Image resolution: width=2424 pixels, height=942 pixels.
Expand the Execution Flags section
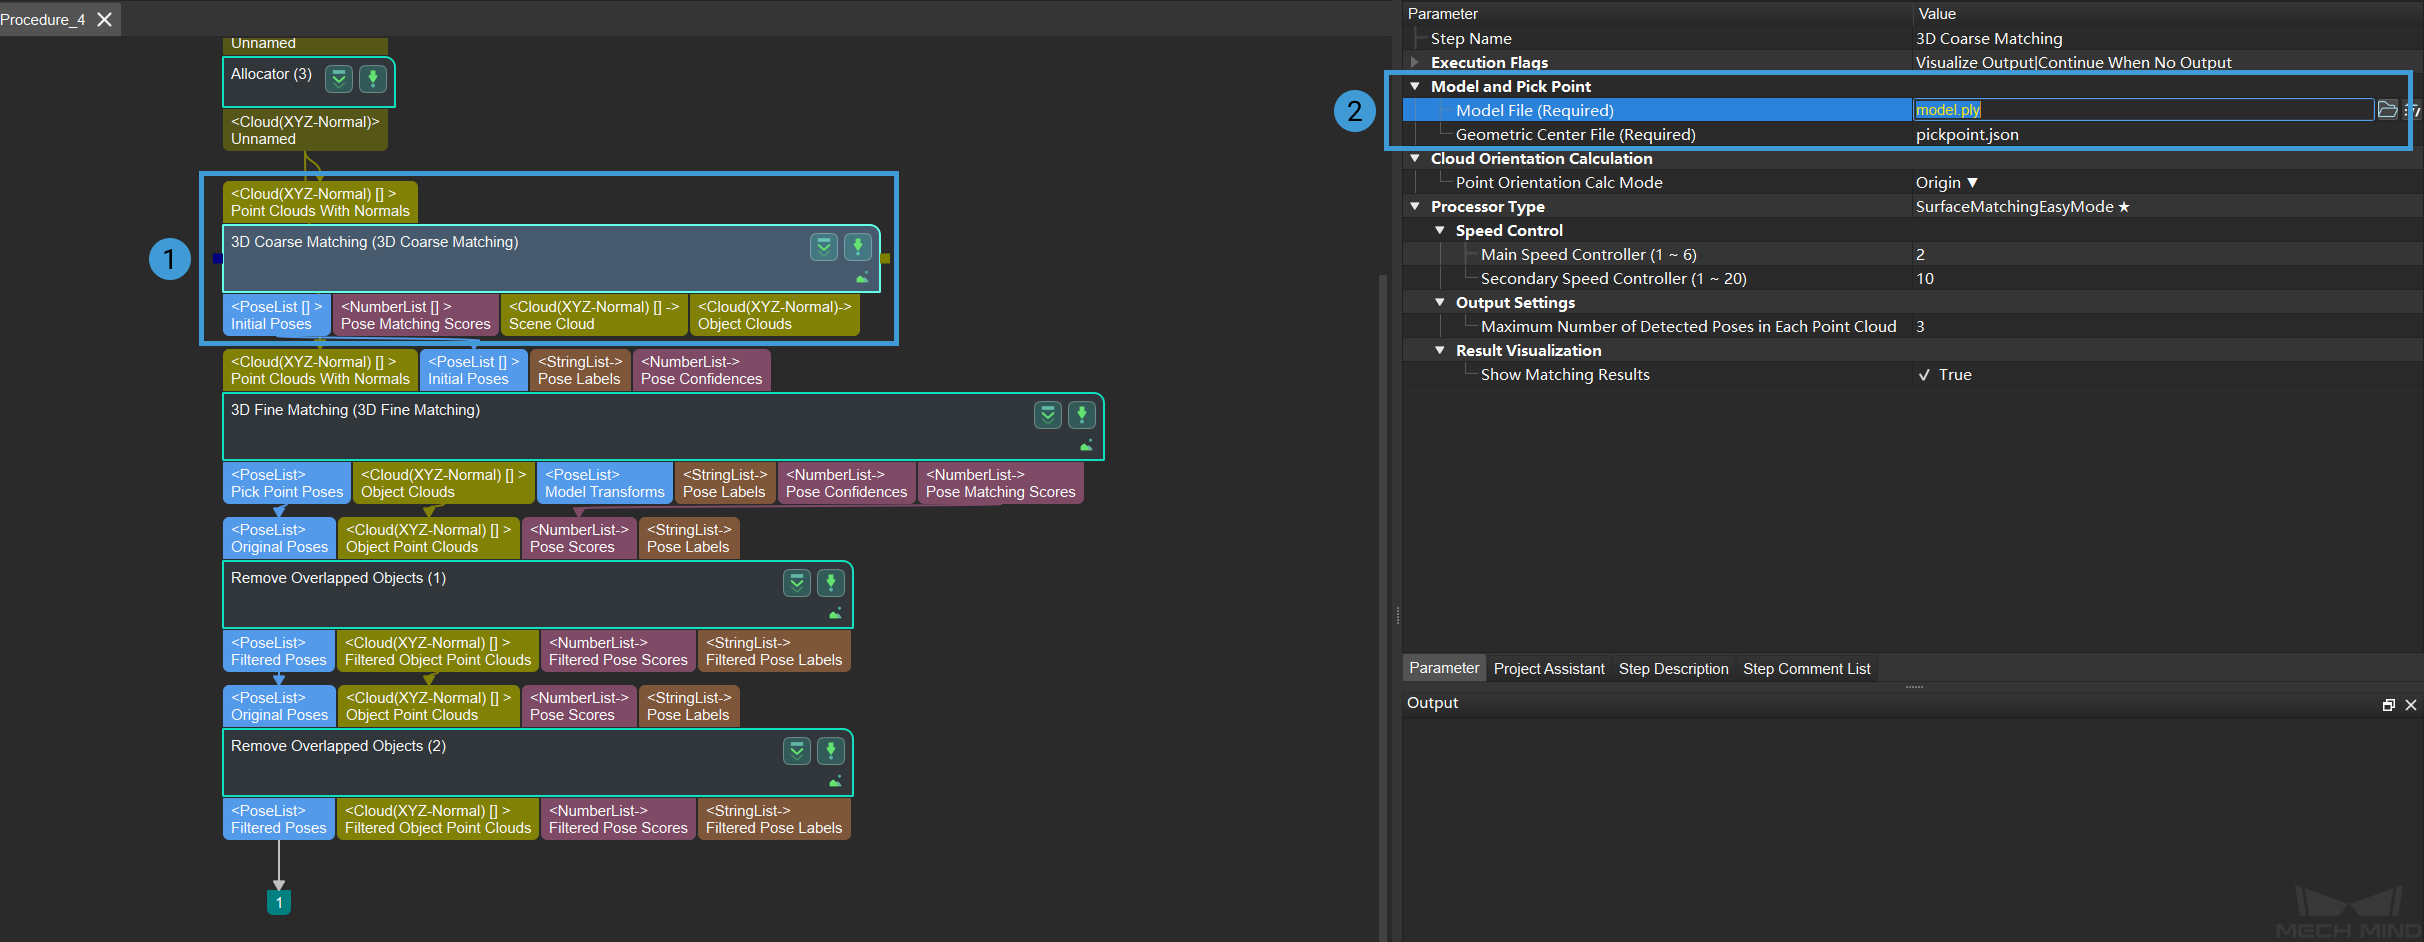click(1414, 62)
